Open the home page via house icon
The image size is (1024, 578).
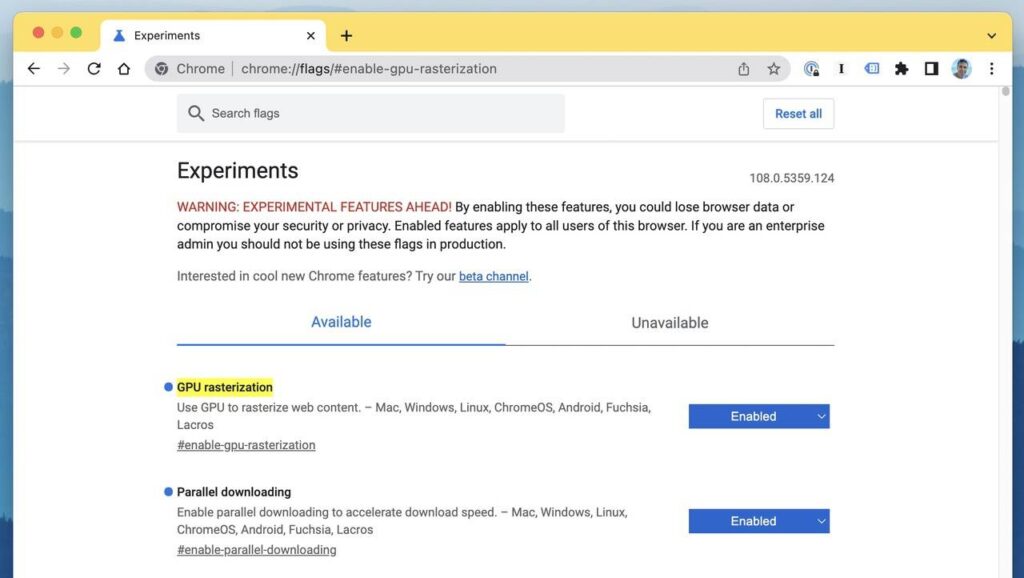pos(124,69)
